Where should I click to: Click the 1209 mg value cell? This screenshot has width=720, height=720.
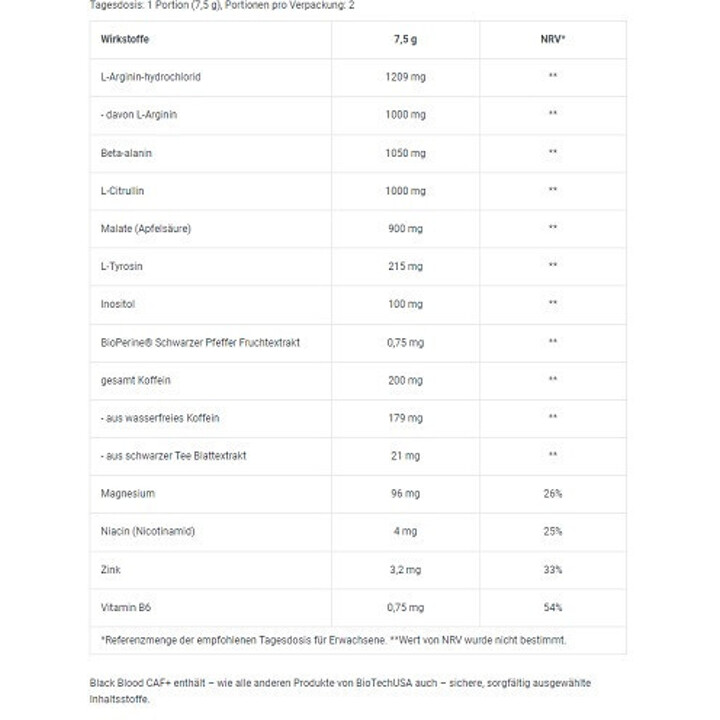[x=405, y=77]
